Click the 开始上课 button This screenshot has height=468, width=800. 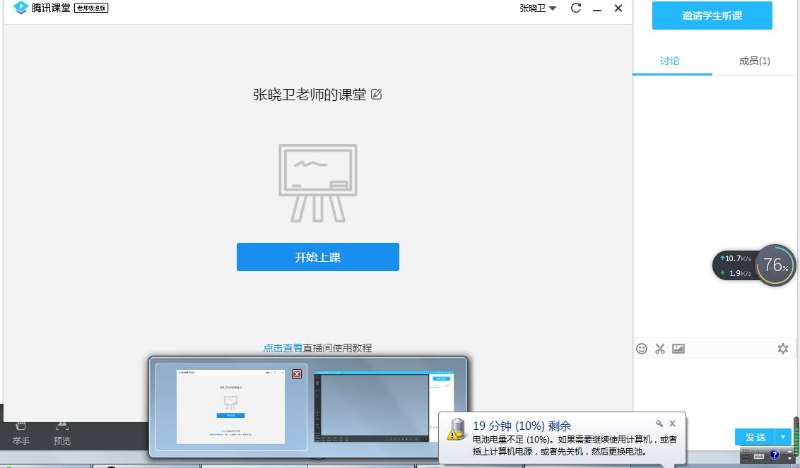317,257
